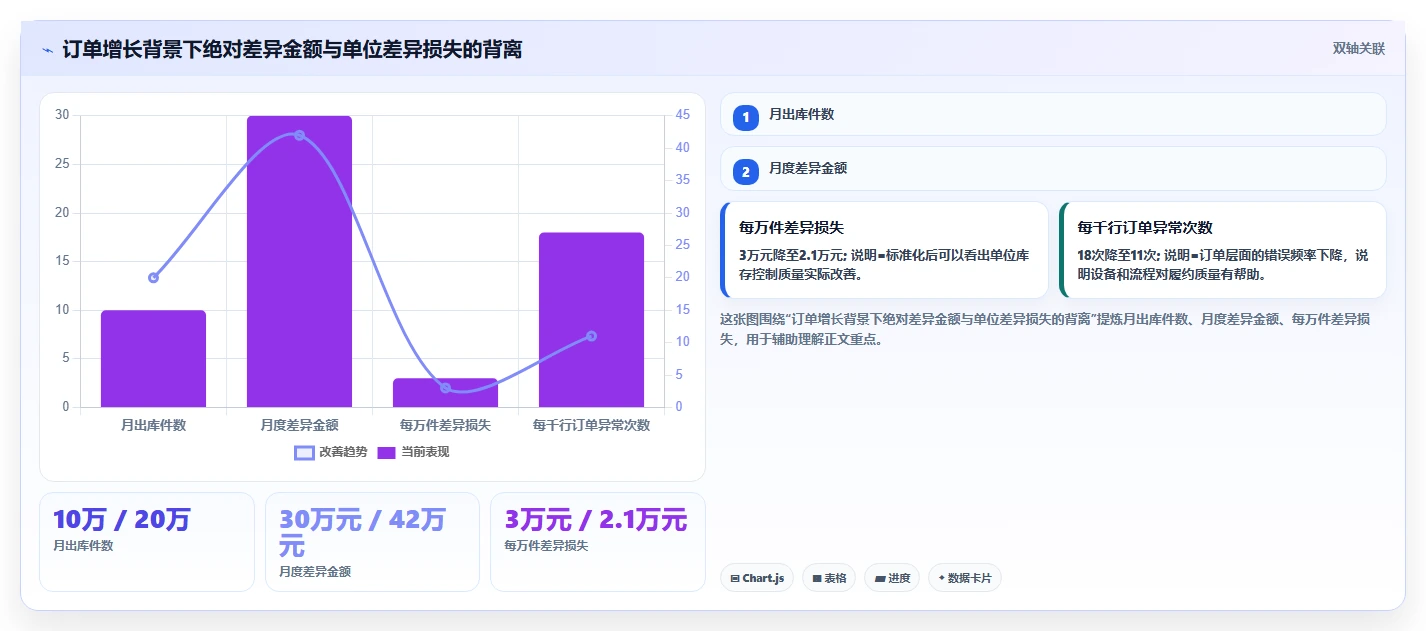Viewport: 1426px width, 631px height.
Task: Click the chart title 订单增长背景下绝对差异金额
Action: (292, 49)
